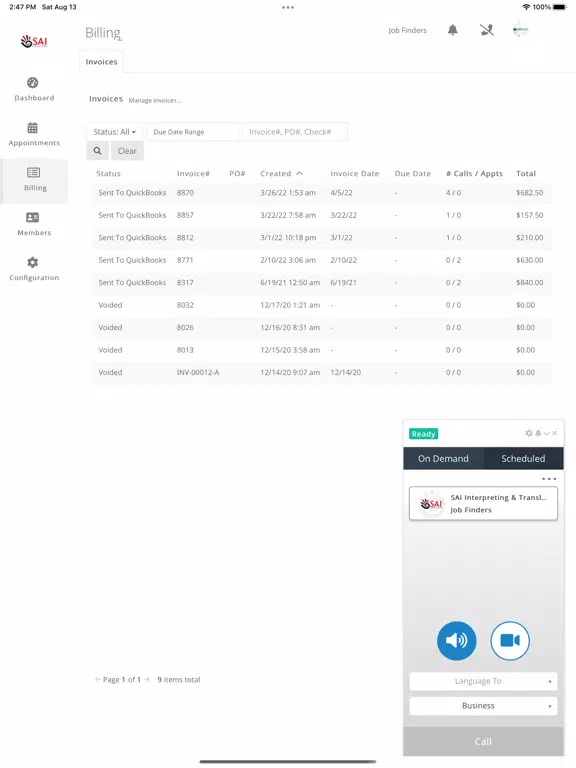Open the Job Finders account selector in the header
This screenshot has height=768, width=576.
[408, 30]
